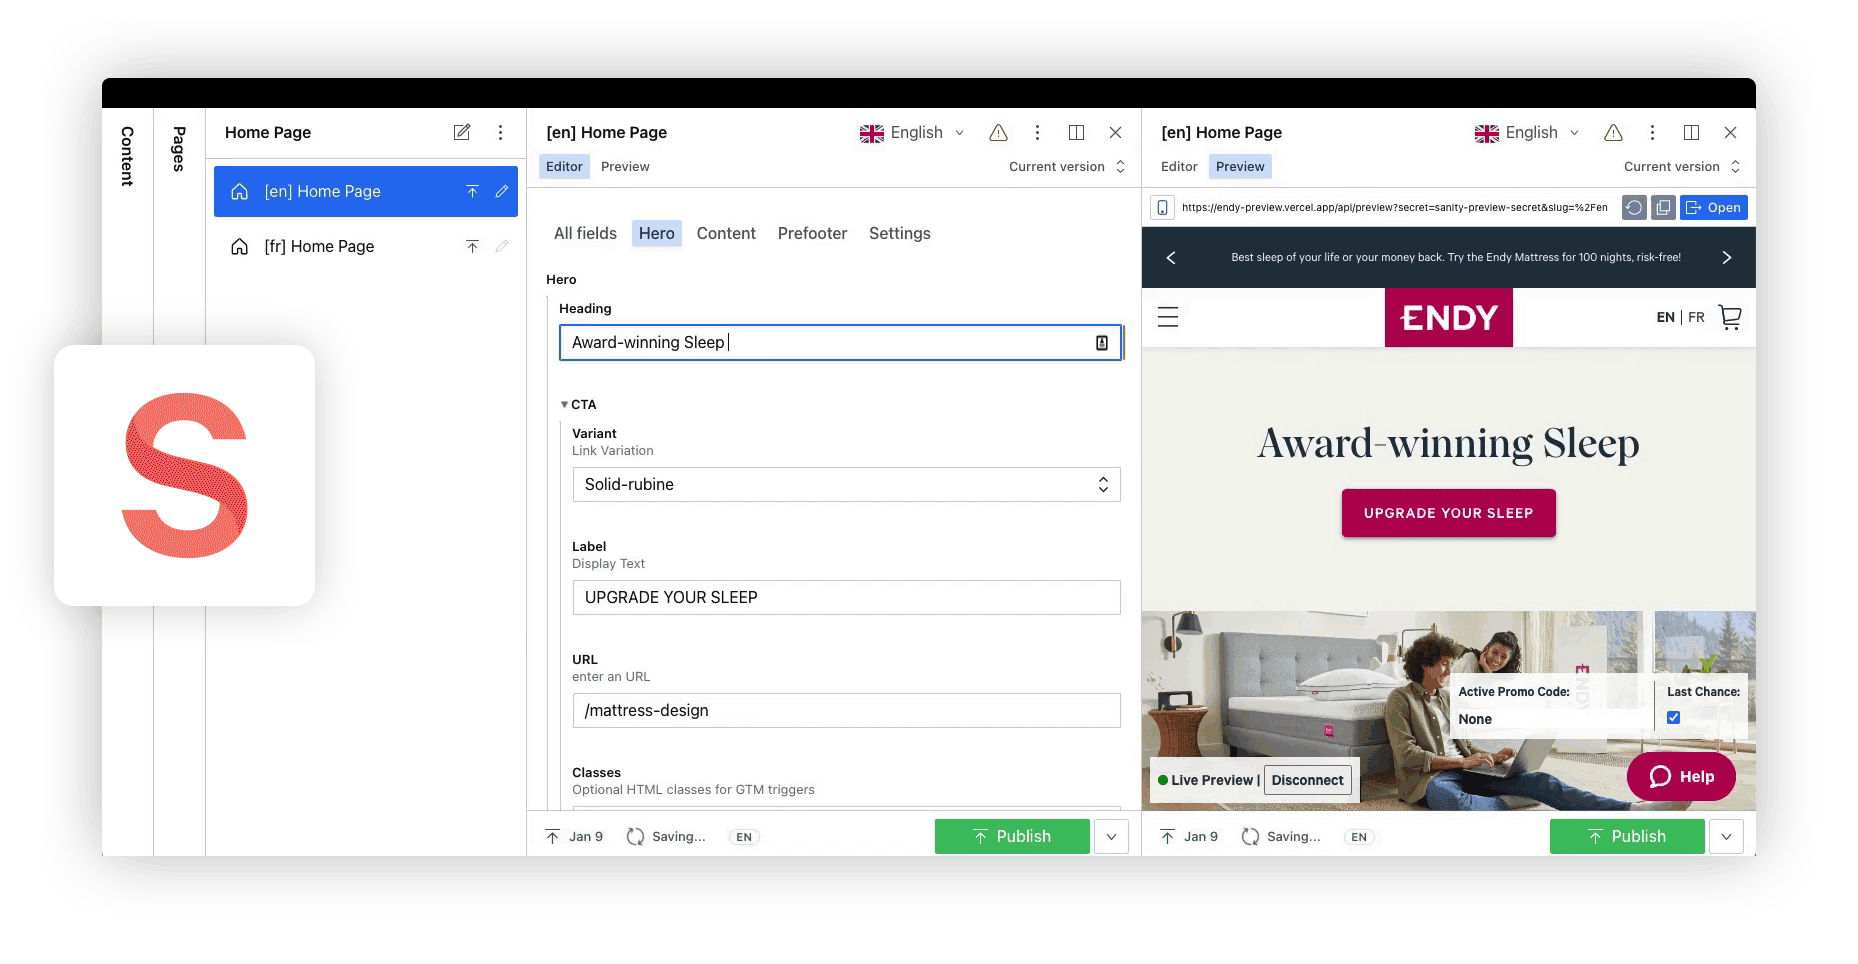Screen dimensions: 1858x964
Task: Click inside the URL field showing /mattress-design
Action: pos(845,710)
